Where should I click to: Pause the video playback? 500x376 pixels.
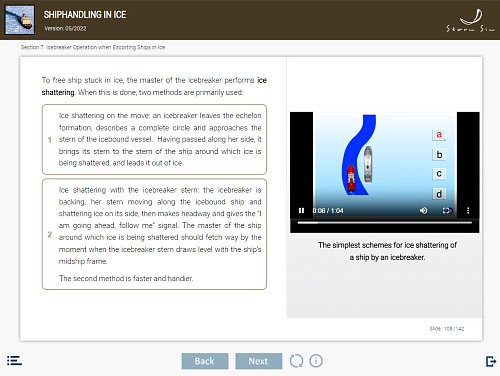click(x=301, y=210)
